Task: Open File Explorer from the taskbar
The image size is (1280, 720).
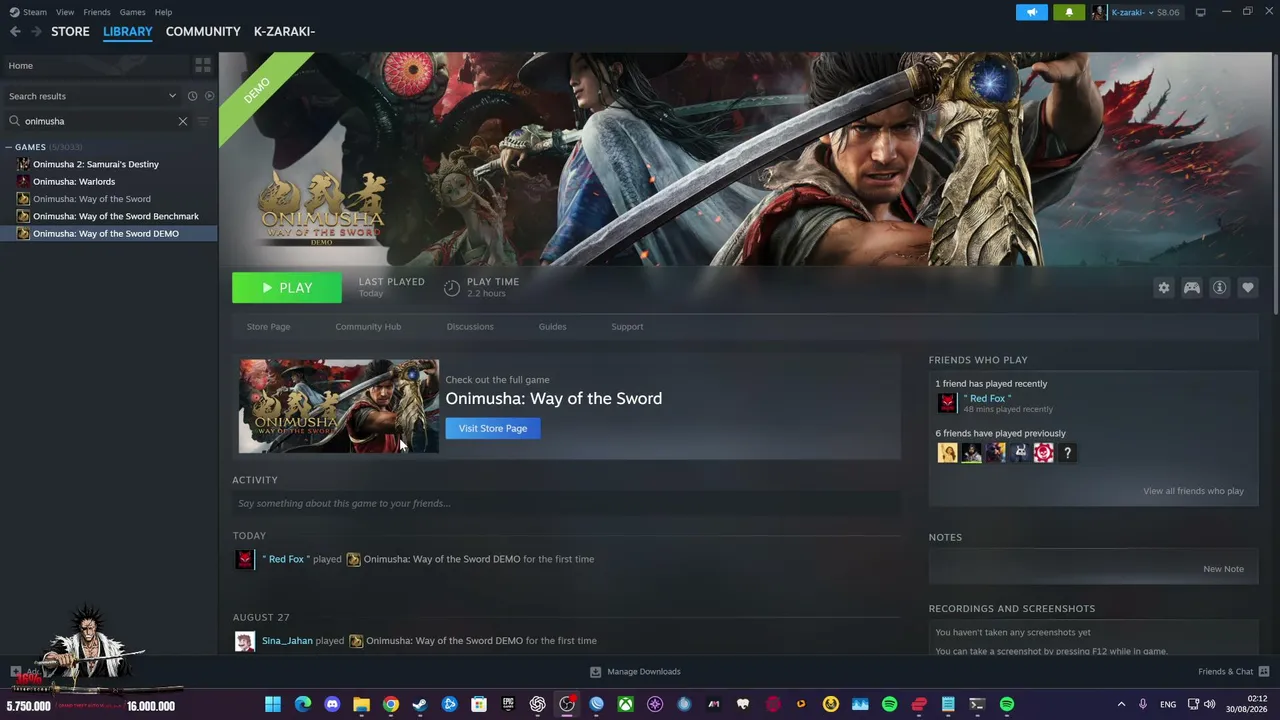Action: [x=361, y=704]
